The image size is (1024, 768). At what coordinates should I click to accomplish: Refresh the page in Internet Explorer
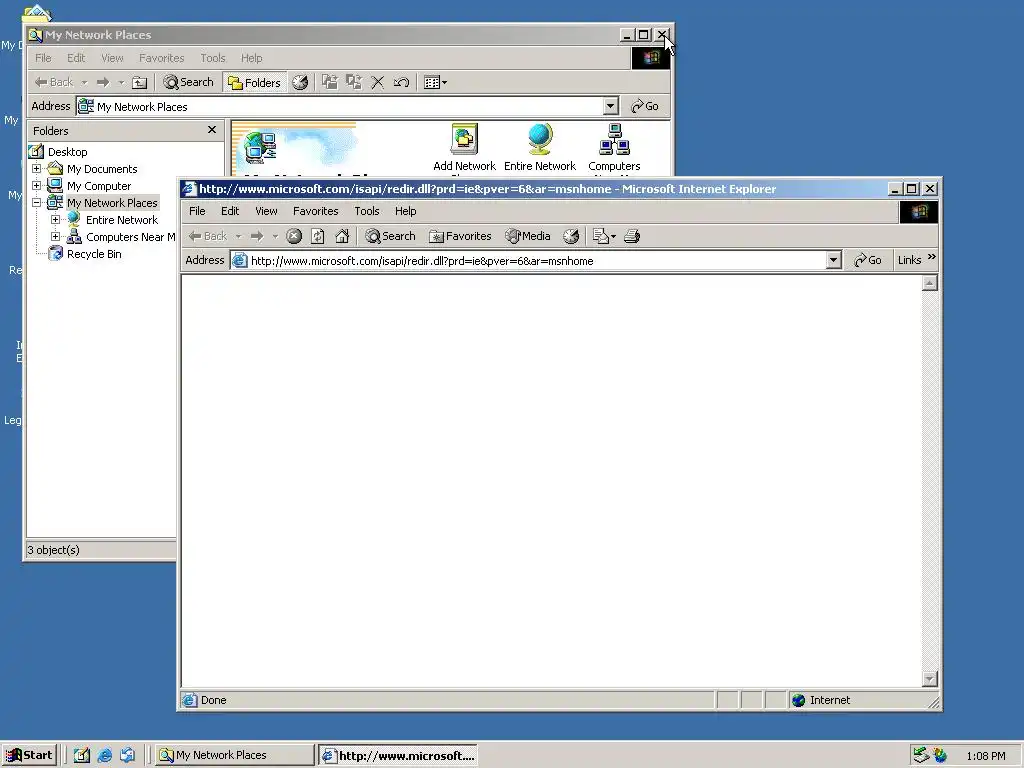[317, 236]
